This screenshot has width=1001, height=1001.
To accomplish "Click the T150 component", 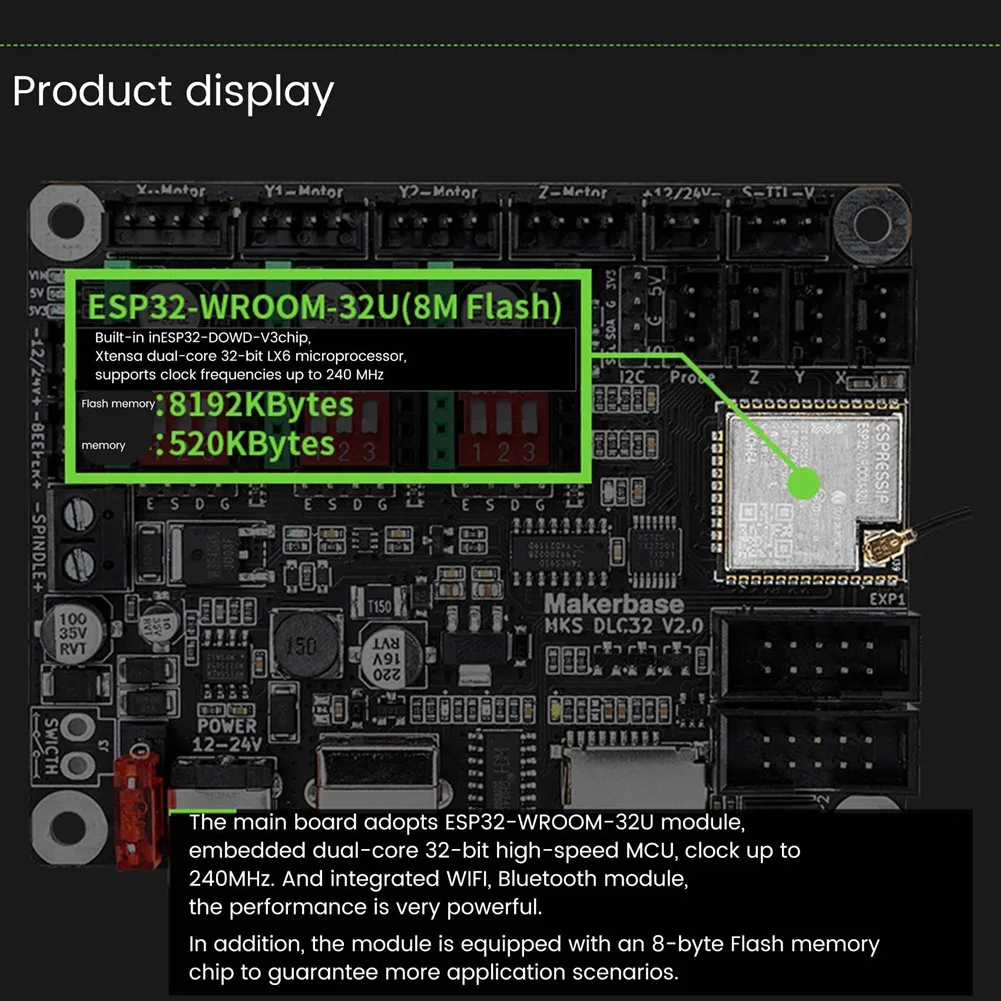I will [378, 604].
